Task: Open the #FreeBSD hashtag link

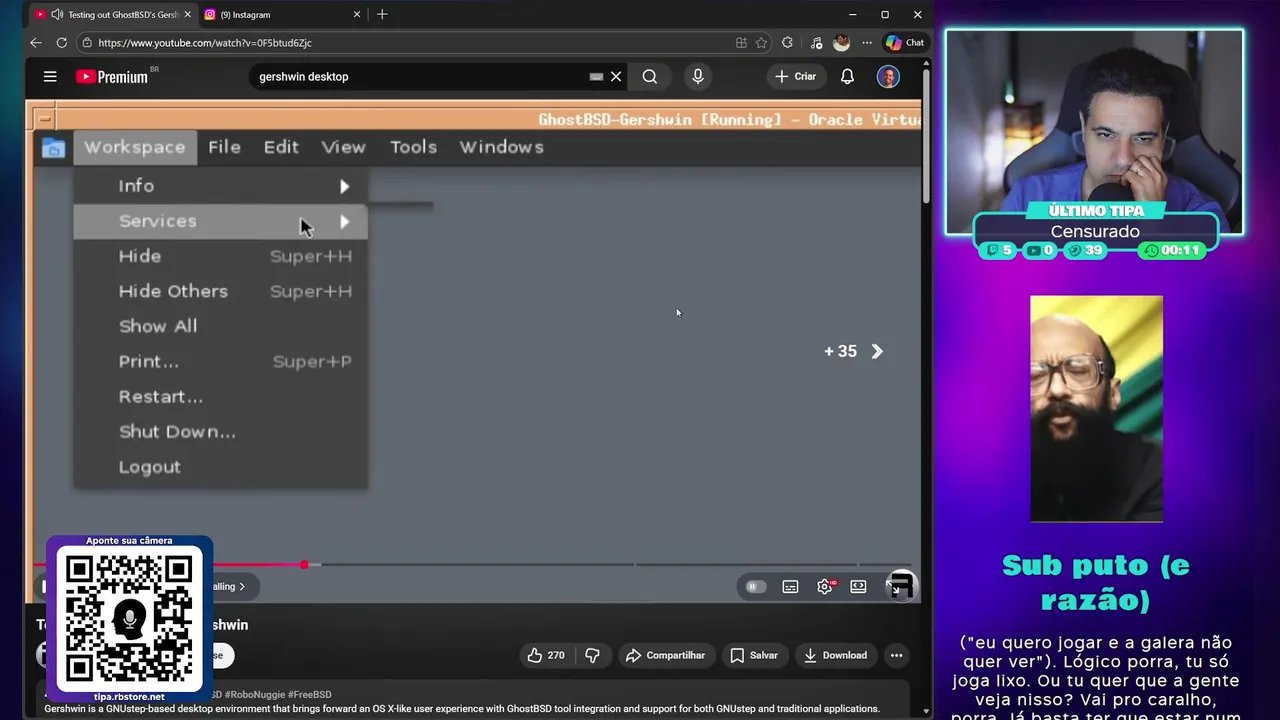Action: pyautogui.click(x=309, y=694)
